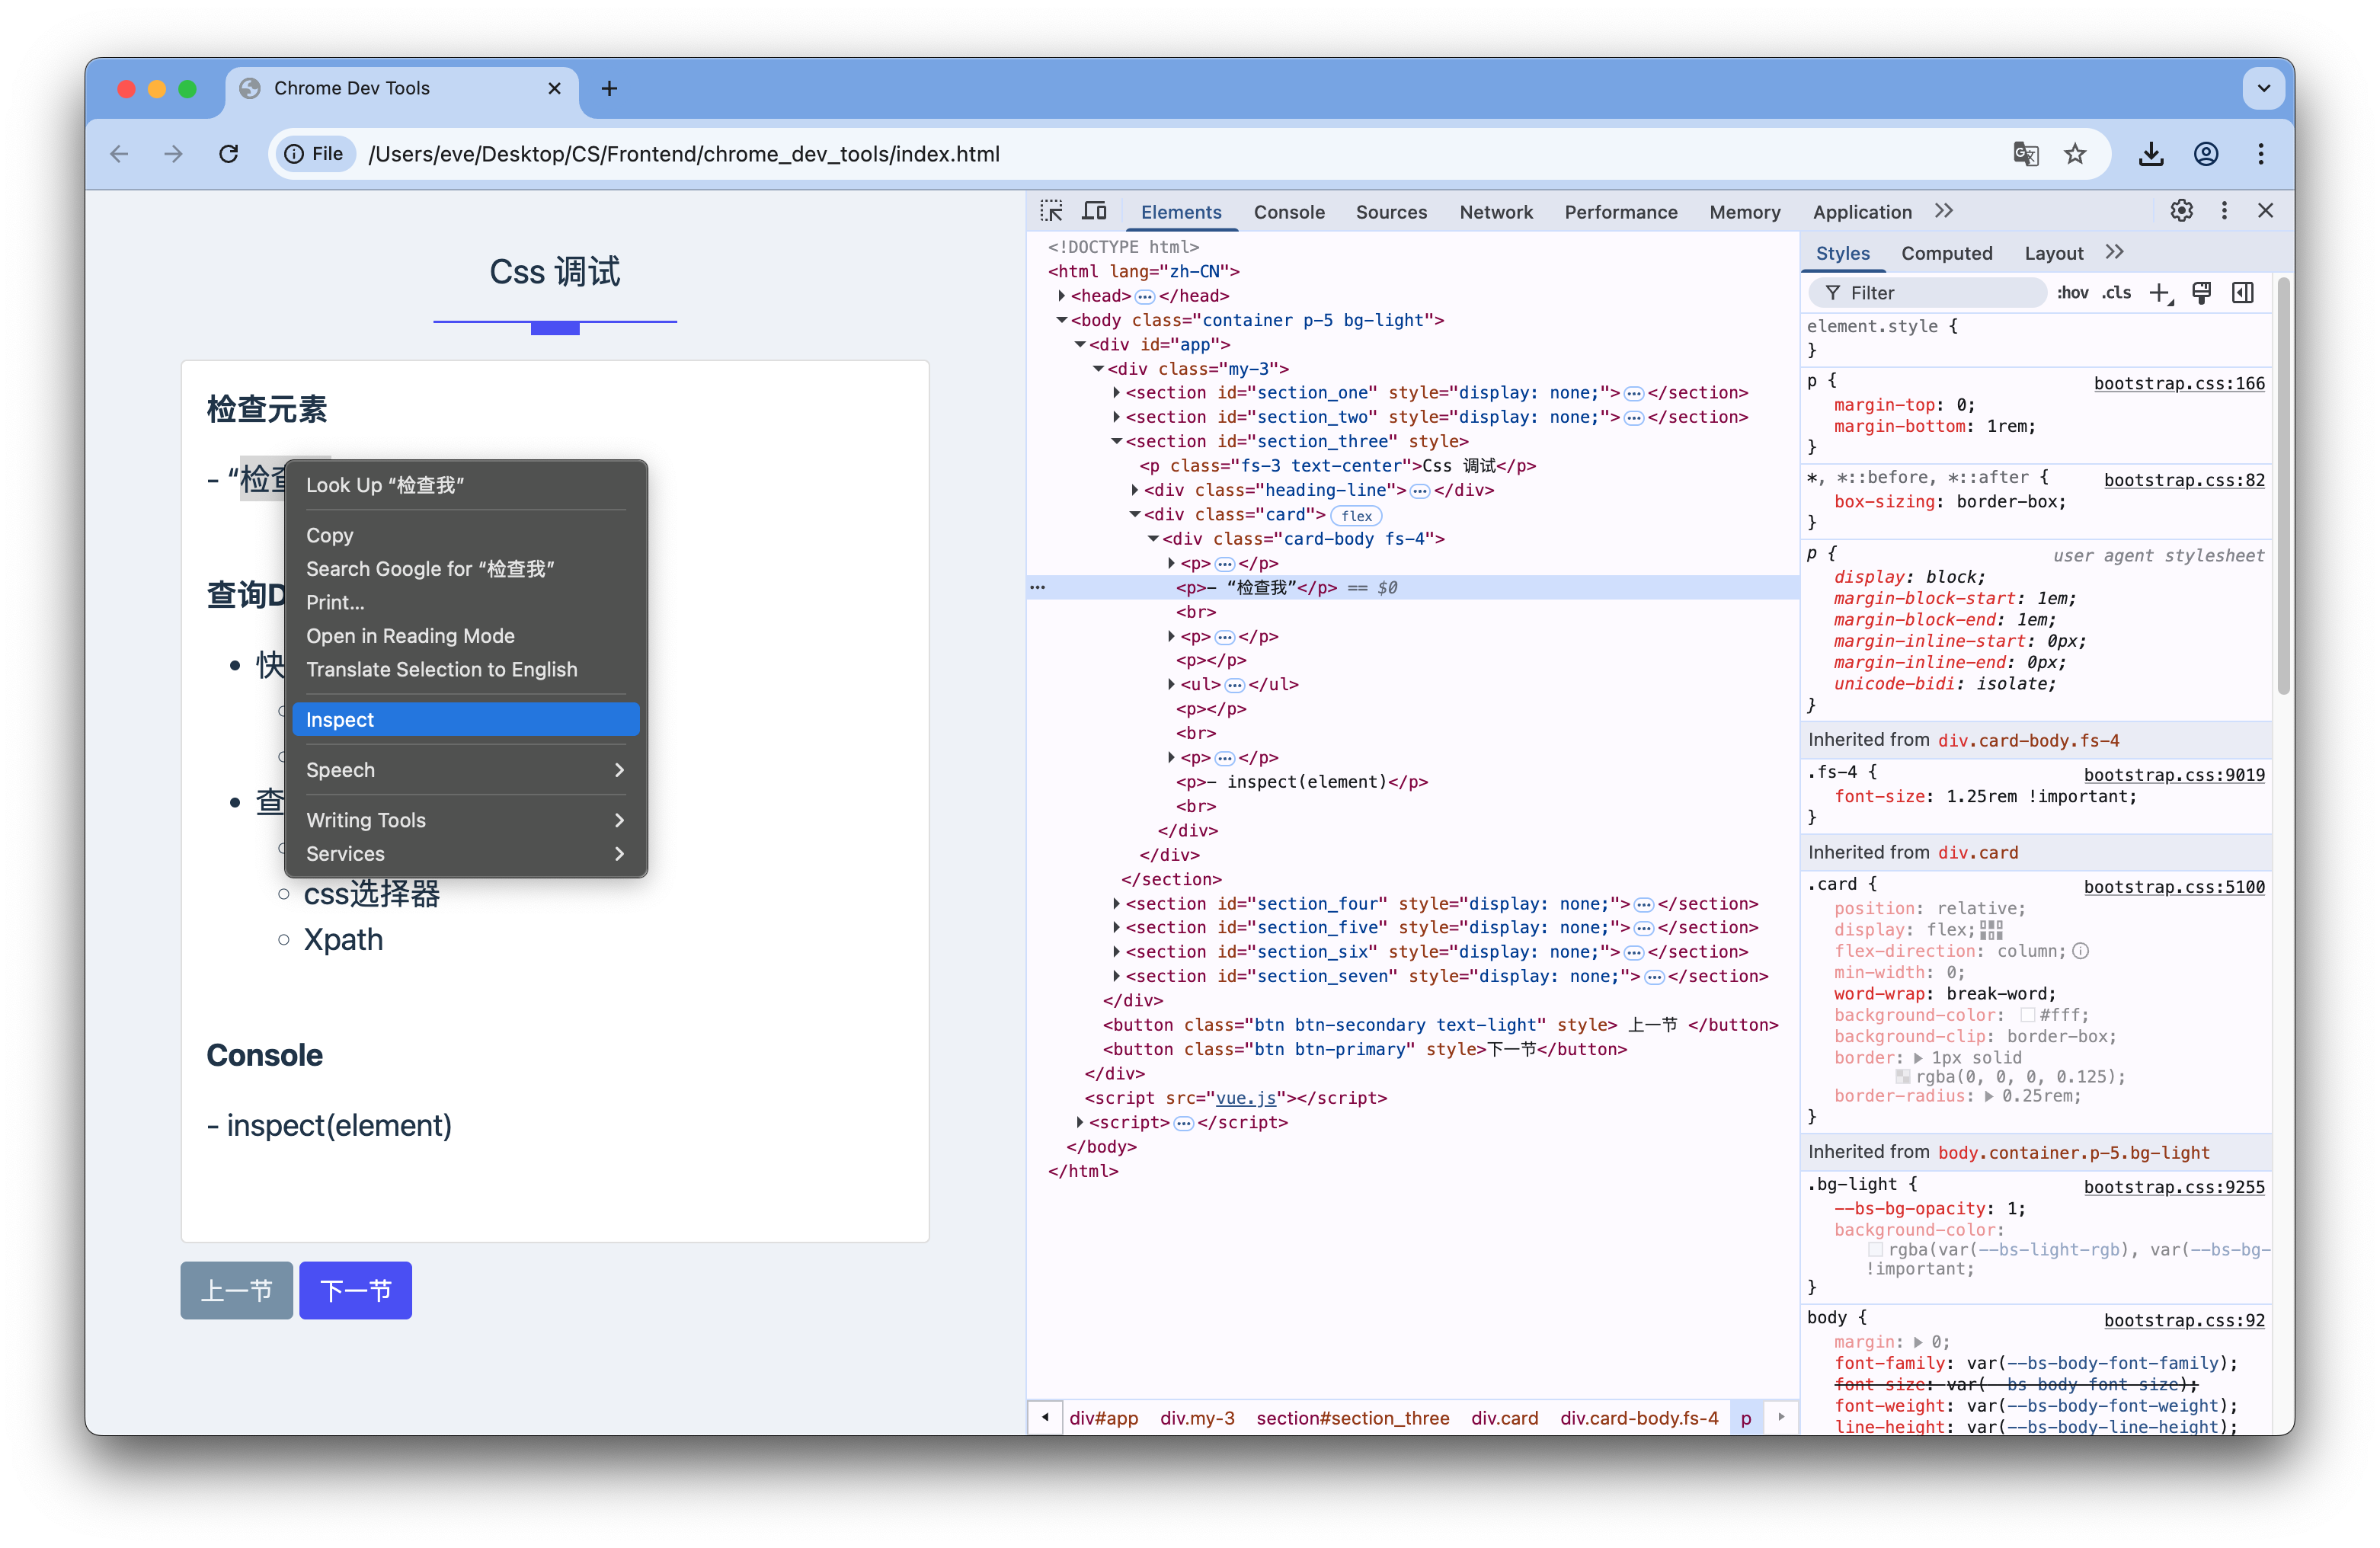Screen dimensions: 2380x1548
Task: Toggle element pseudo states via :hov
Action: [2073, 293]
